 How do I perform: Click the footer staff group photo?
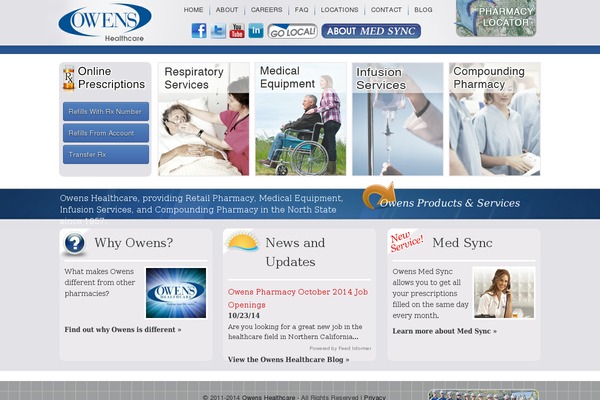(483, 395)
